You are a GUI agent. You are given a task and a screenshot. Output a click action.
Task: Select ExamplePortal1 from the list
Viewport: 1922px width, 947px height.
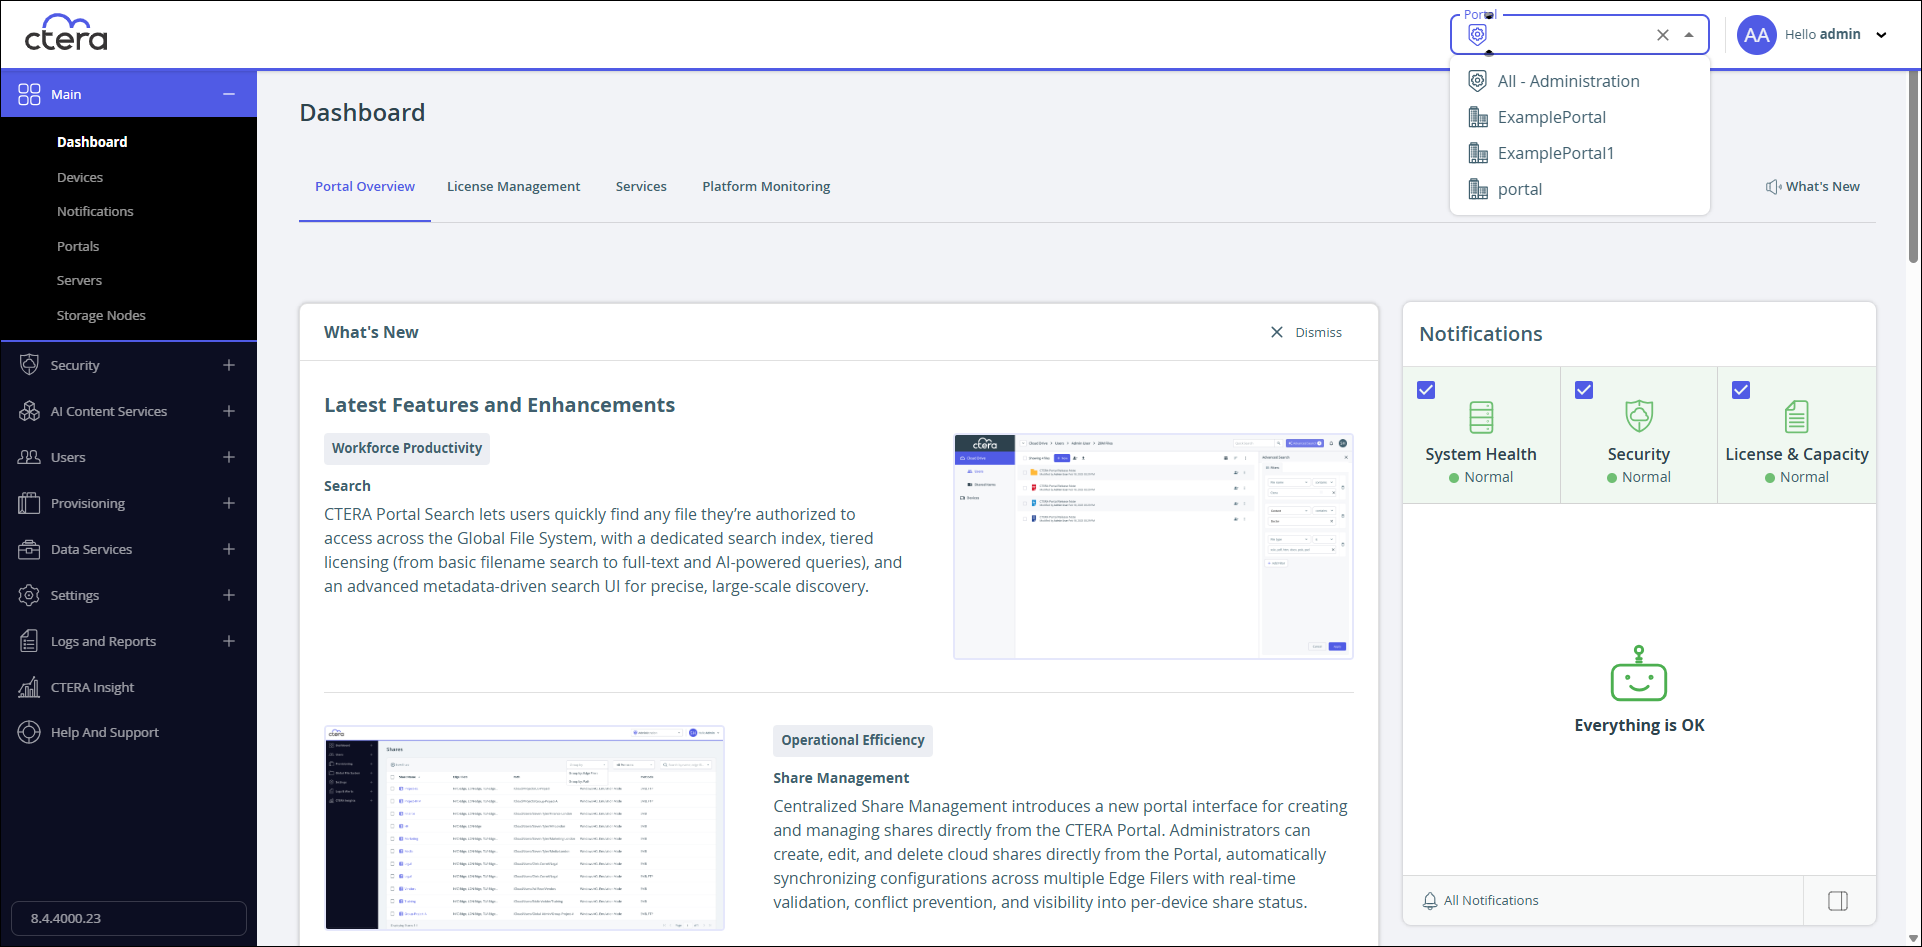1580,153
